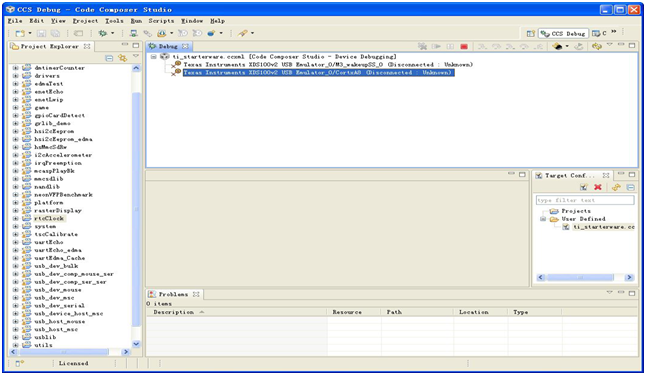Select the CortxA8 emulator entry
Viewport: 646px width, 375px height.
318,73
